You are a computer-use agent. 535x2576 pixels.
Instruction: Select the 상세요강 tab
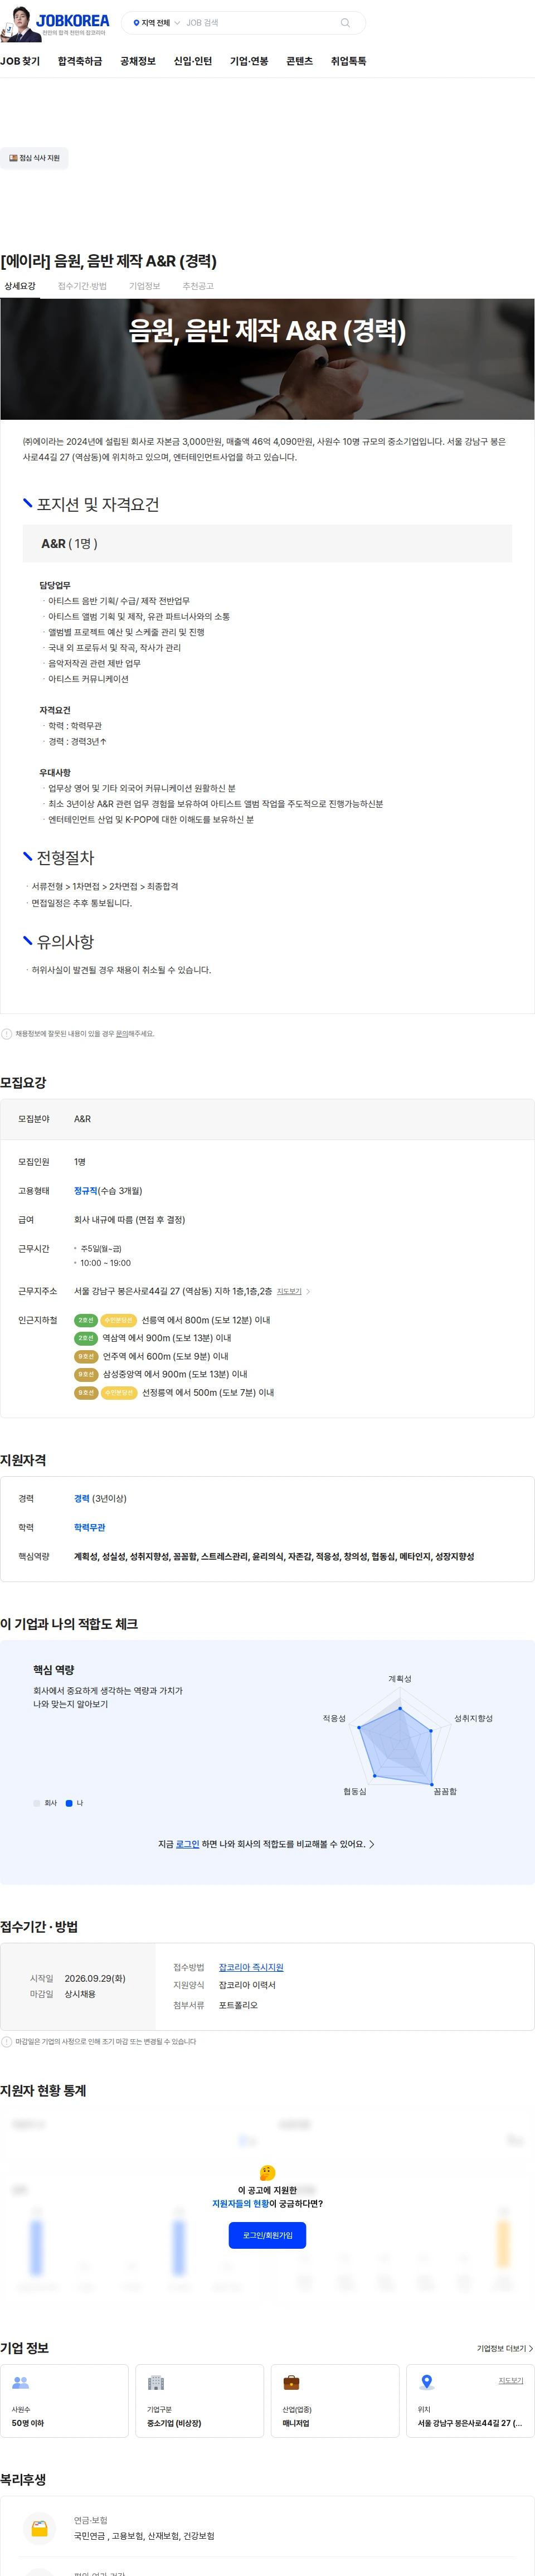(x=20, y=286)
